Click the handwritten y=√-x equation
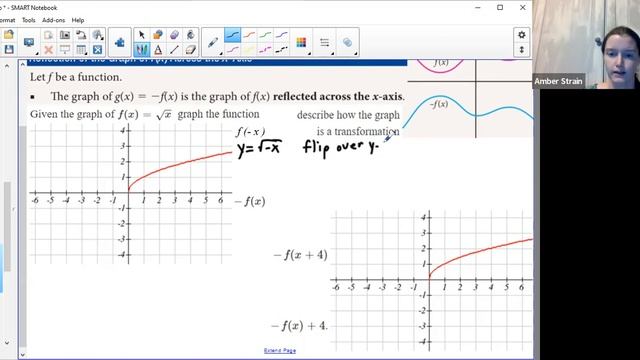Image resolution: width=640 pixels, height=360 pixels. pyautogui.click(x=259, y=149)
